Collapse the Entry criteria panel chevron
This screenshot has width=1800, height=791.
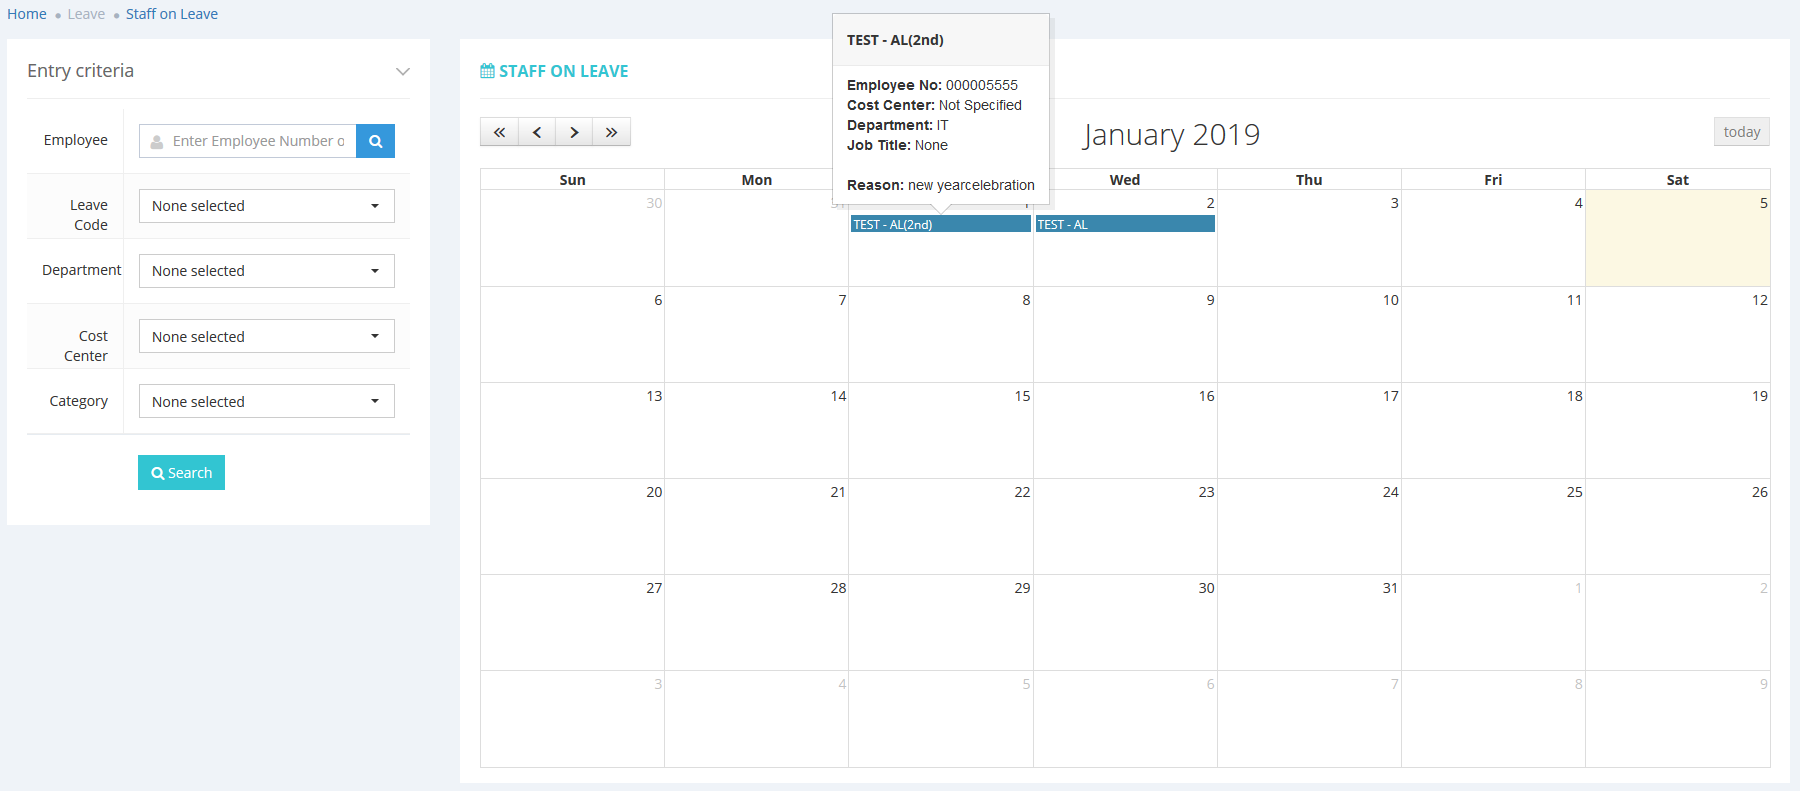[x=402, y=71]
